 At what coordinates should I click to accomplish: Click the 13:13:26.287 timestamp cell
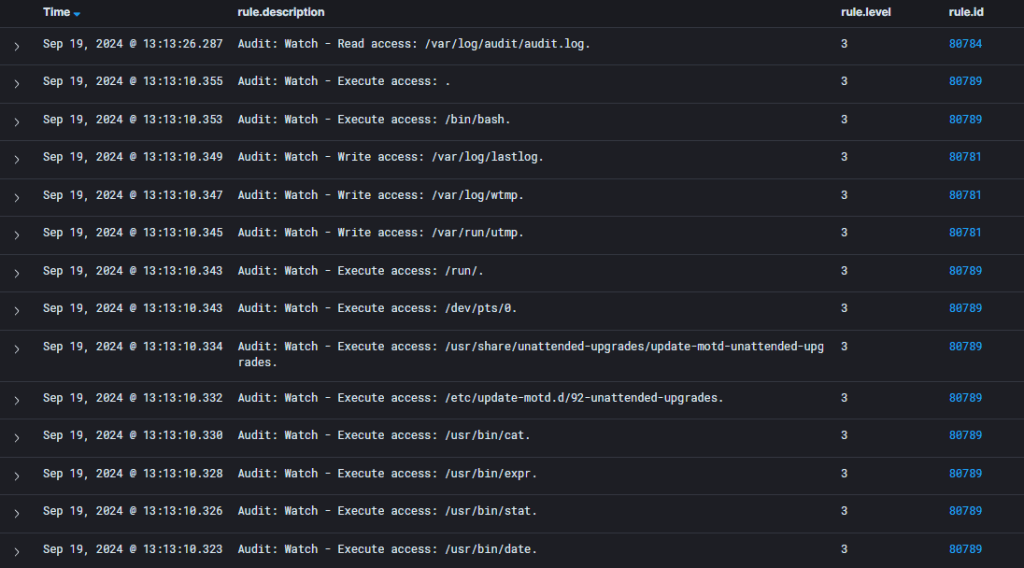pyautogui.click(x=133, y=44)
